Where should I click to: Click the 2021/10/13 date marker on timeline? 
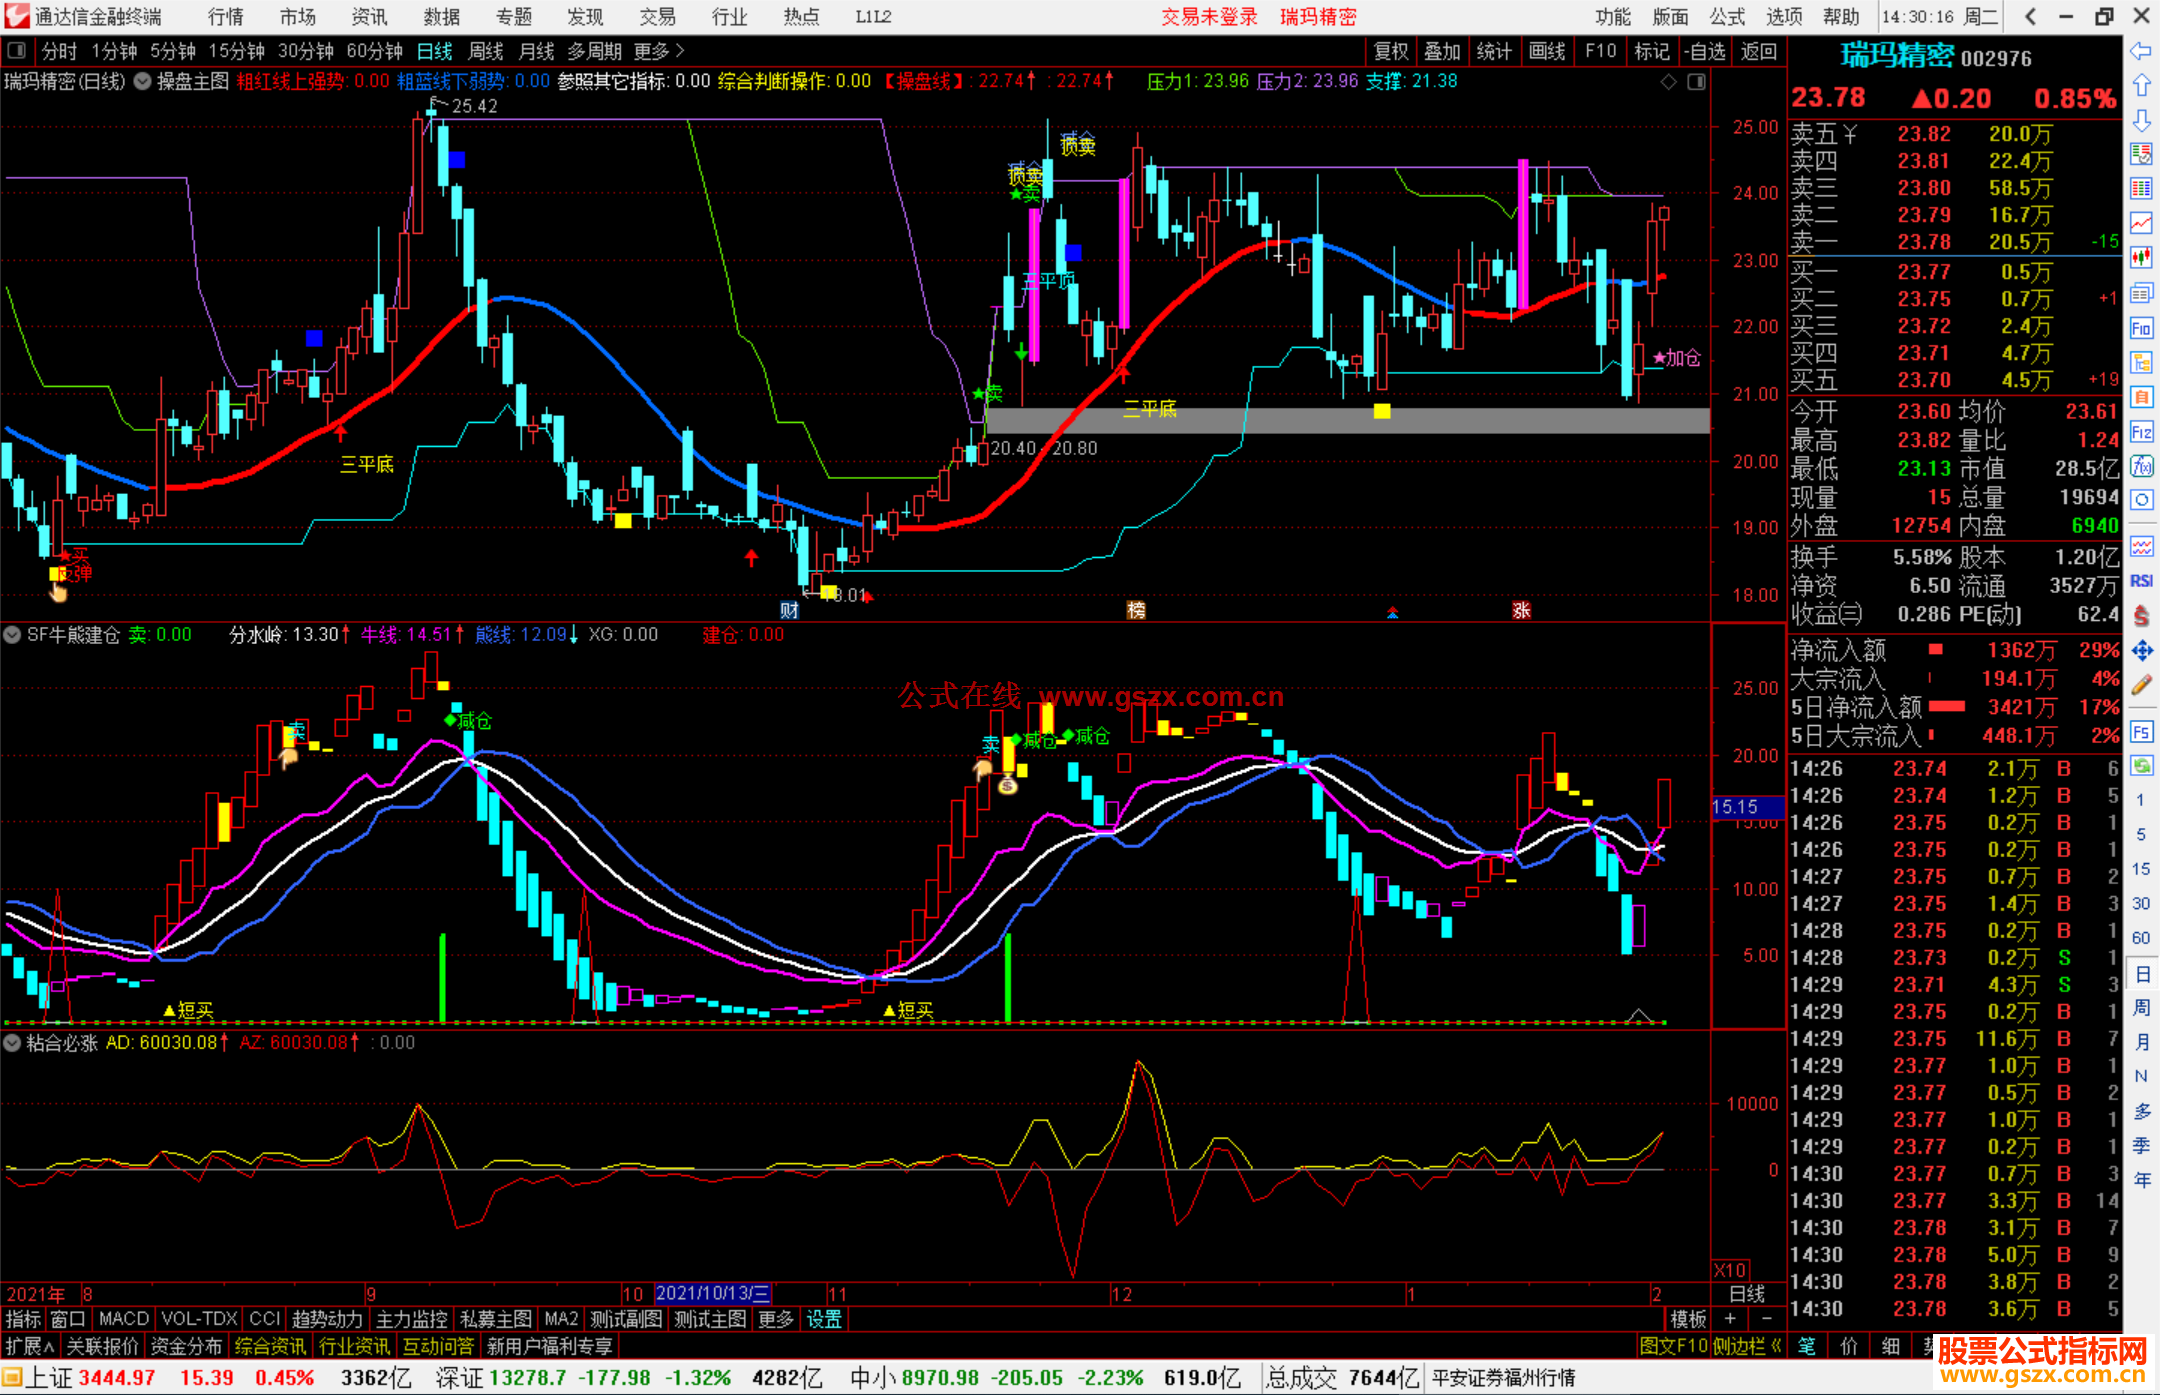(712, 1294)
